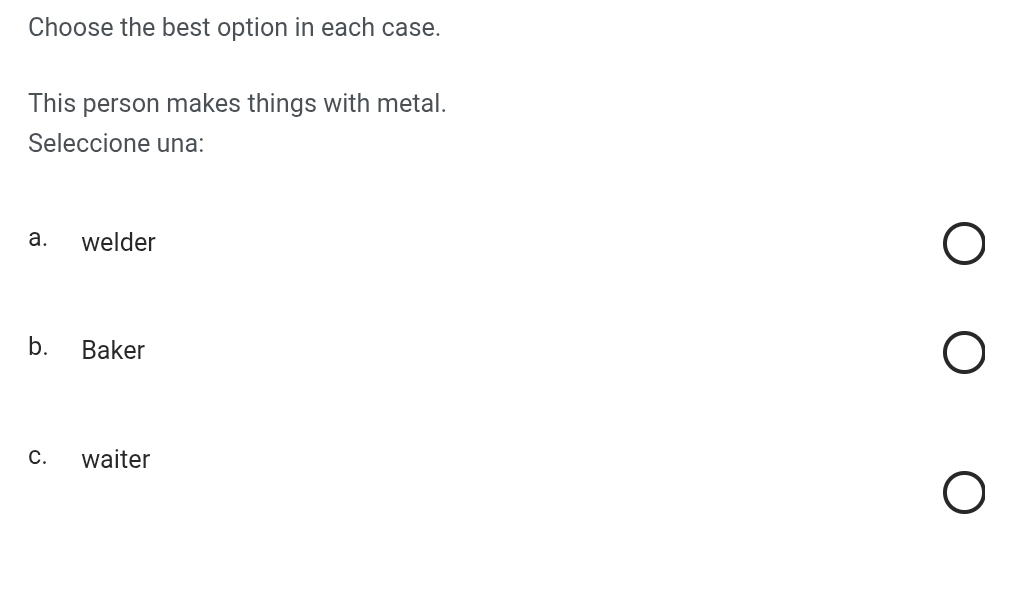Click the word 'things' in the question
1015x597 pixels.
coord(282,104)
